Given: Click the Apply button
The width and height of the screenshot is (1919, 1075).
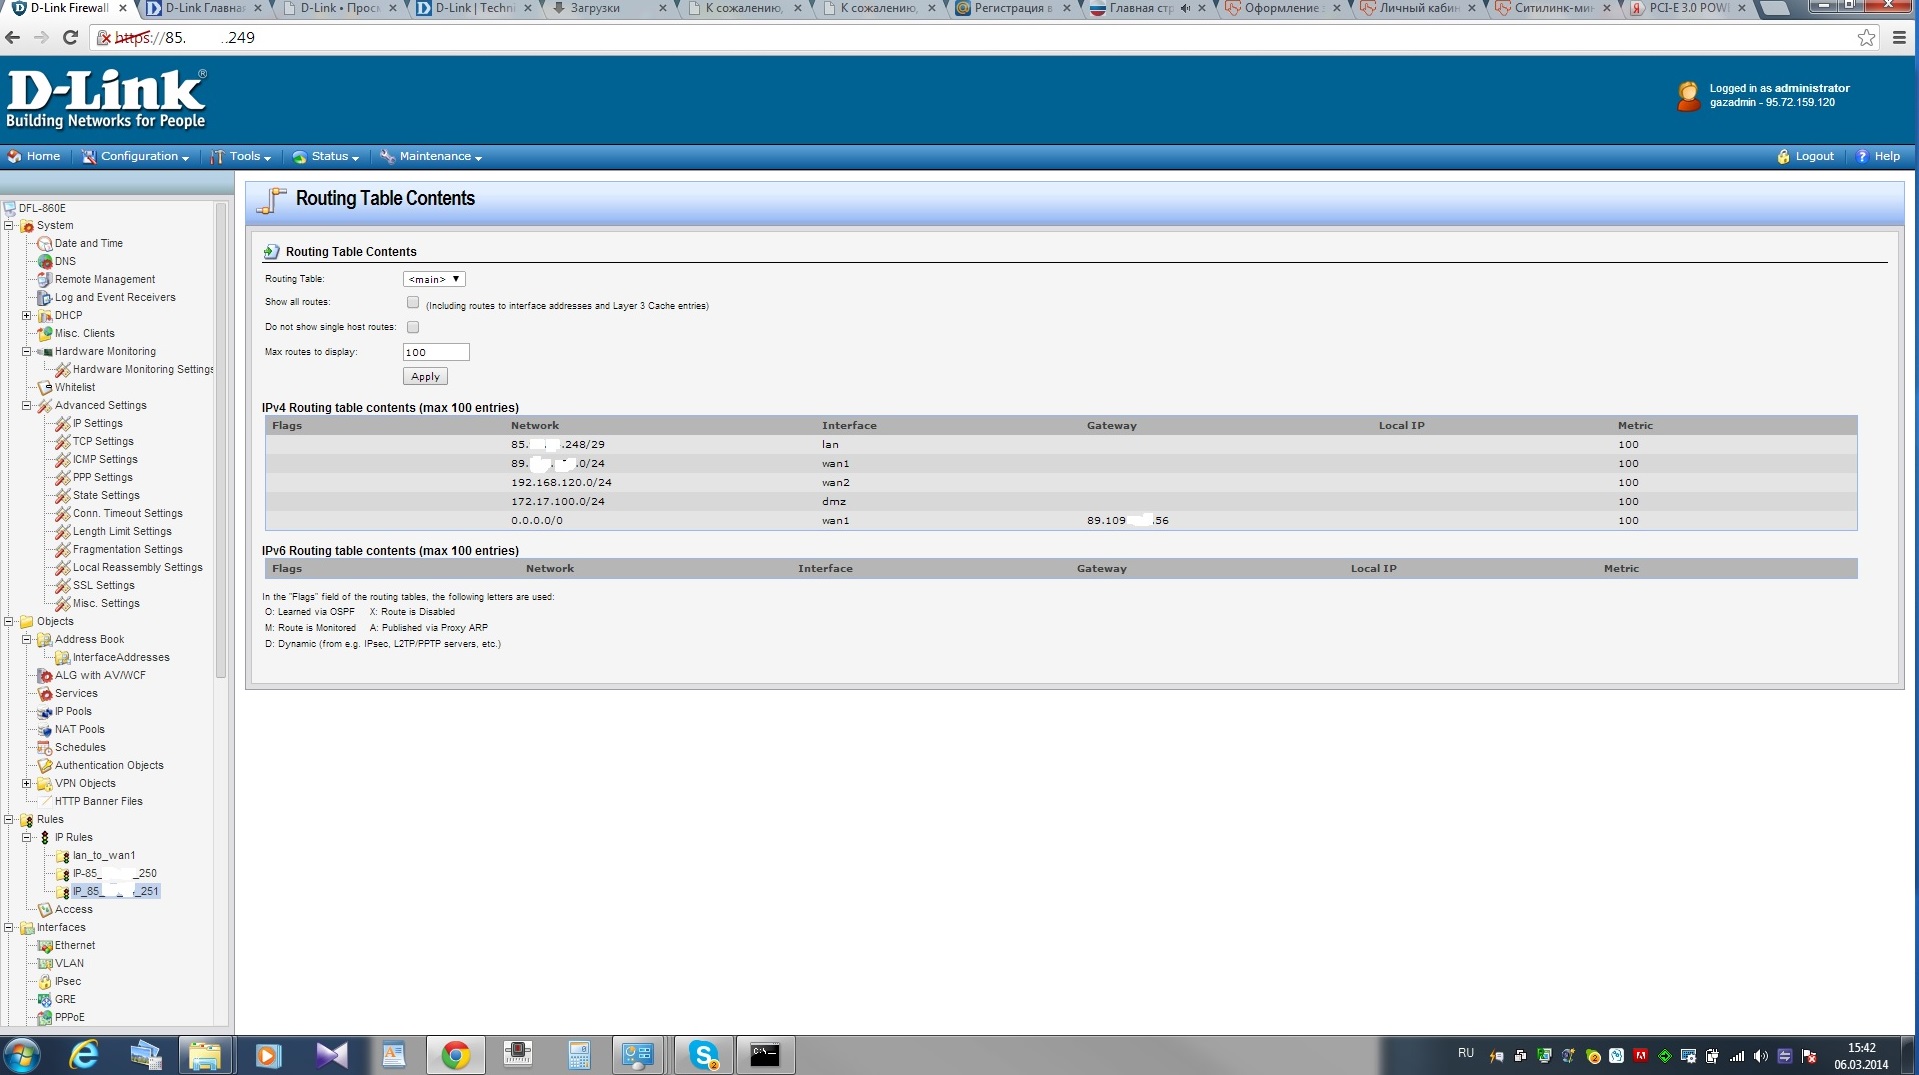Looking at the screenshot, I should pyautogui.click(x=425, y=377).
